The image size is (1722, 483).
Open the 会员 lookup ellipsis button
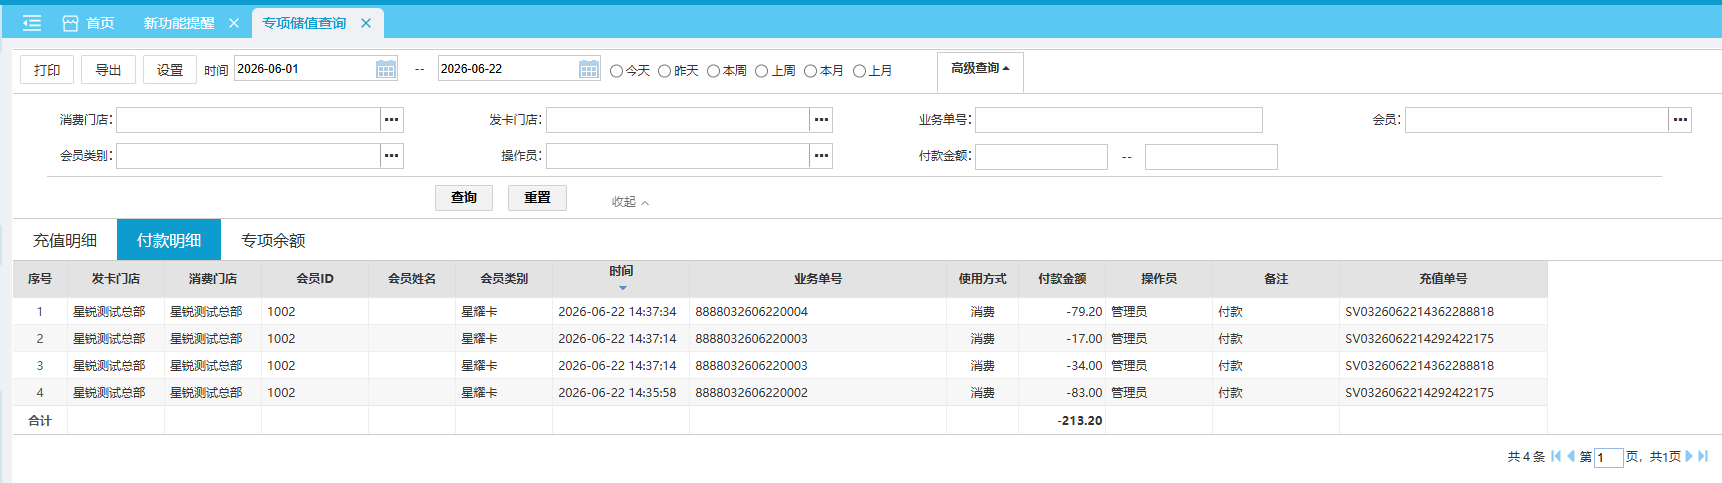[1680, 120]
